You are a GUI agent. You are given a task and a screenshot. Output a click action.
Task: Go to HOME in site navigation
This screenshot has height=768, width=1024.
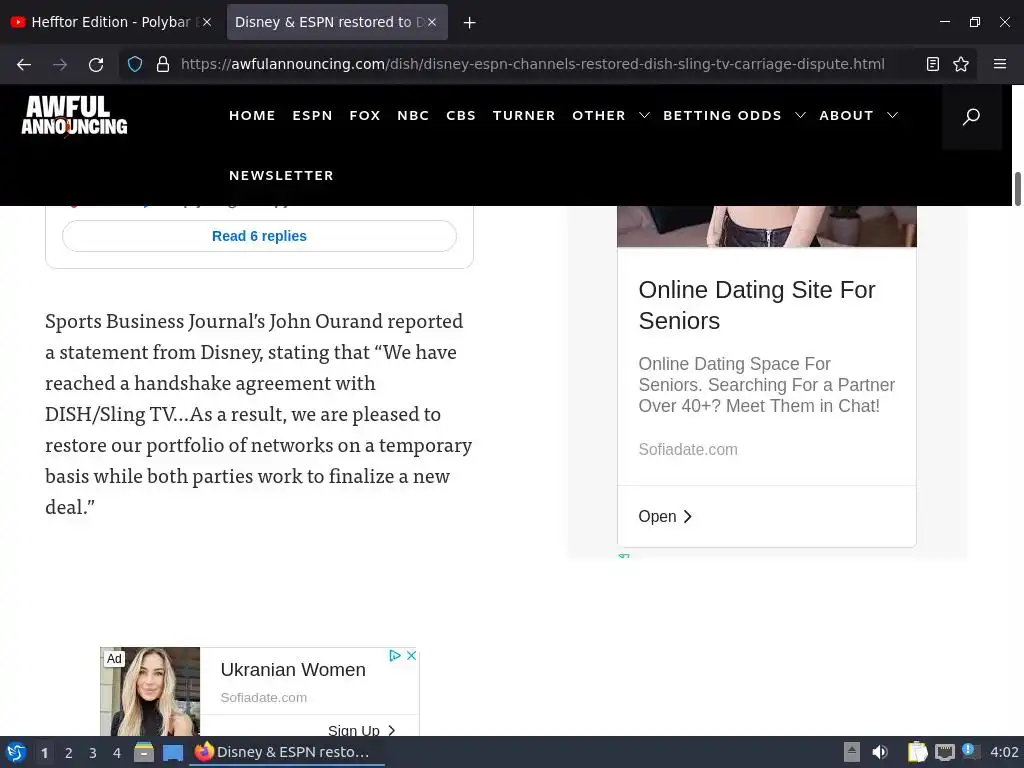pos(252,116)
